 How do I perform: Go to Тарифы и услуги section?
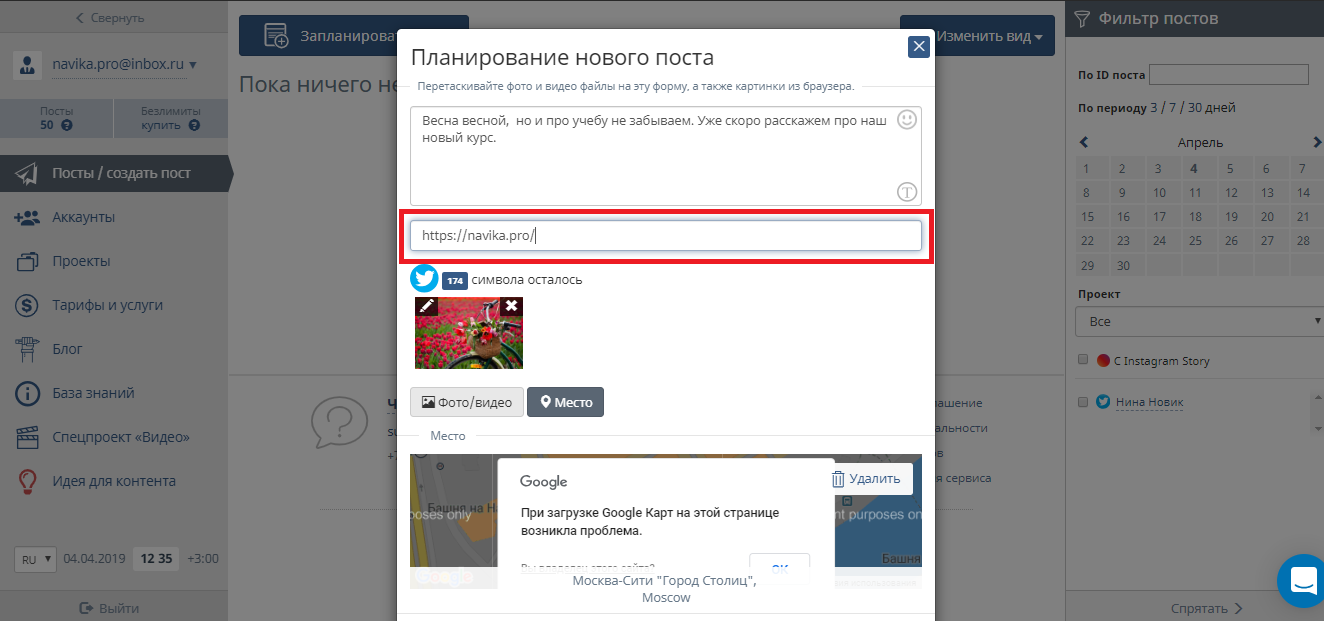[107, 305]
